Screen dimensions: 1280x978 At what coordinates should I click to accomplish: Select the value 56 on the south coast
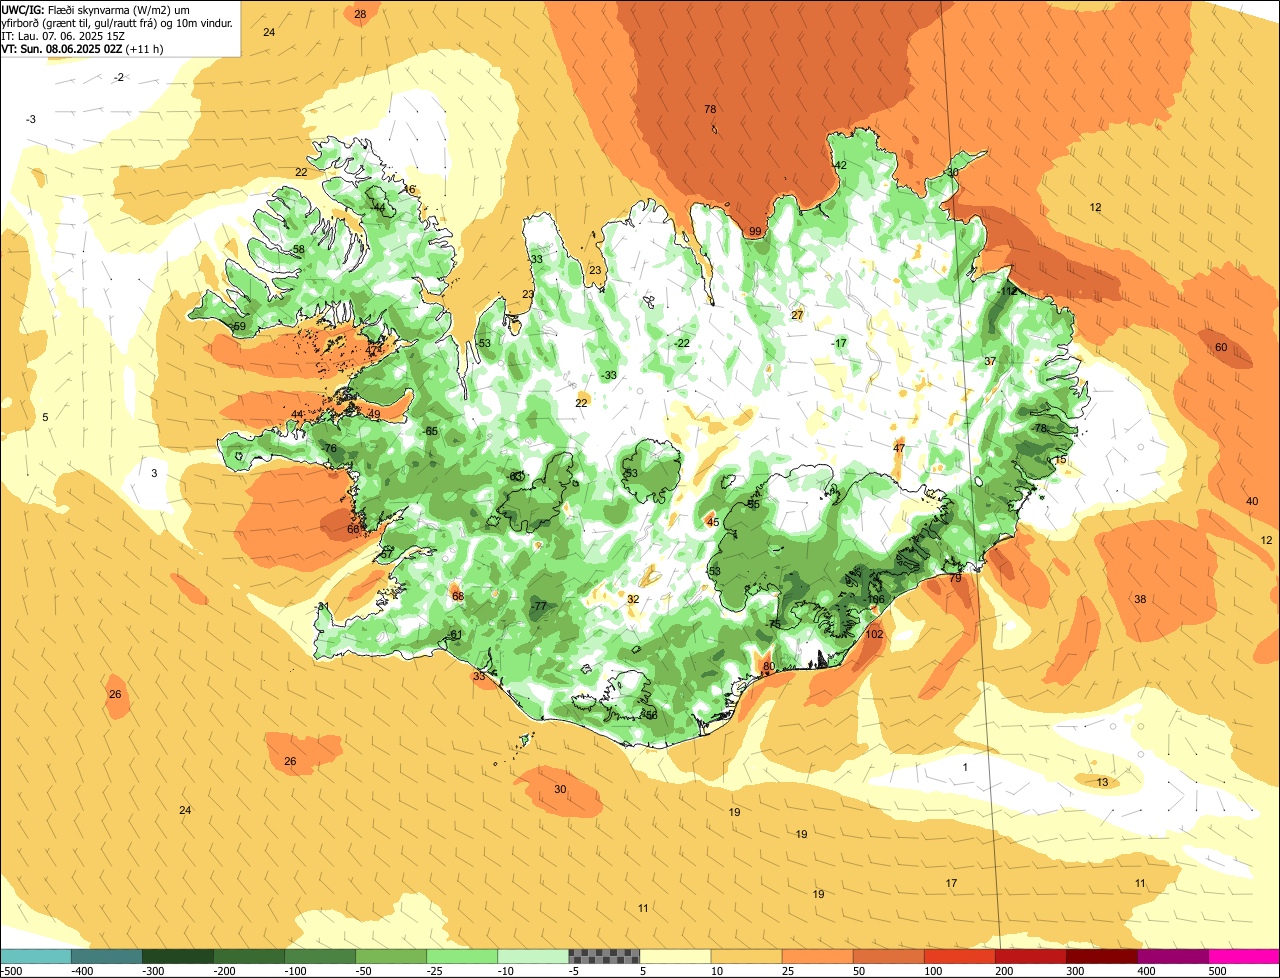coord(651,716)
